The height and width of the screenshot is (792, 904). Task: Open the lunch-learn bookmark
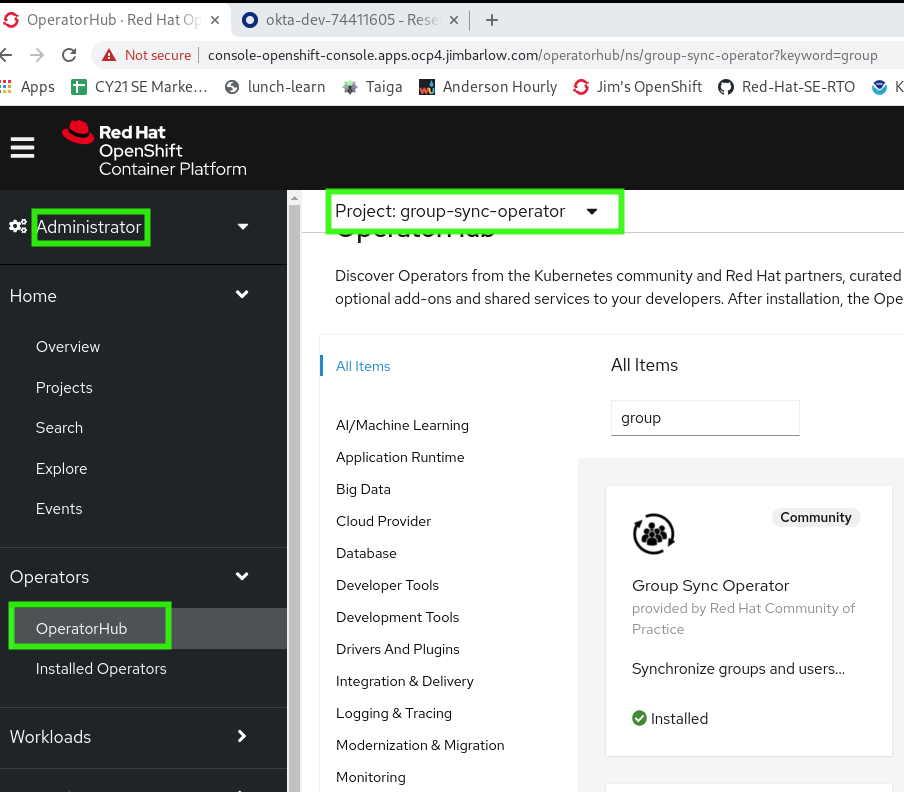pyautogui.click(x=275, y=87)
